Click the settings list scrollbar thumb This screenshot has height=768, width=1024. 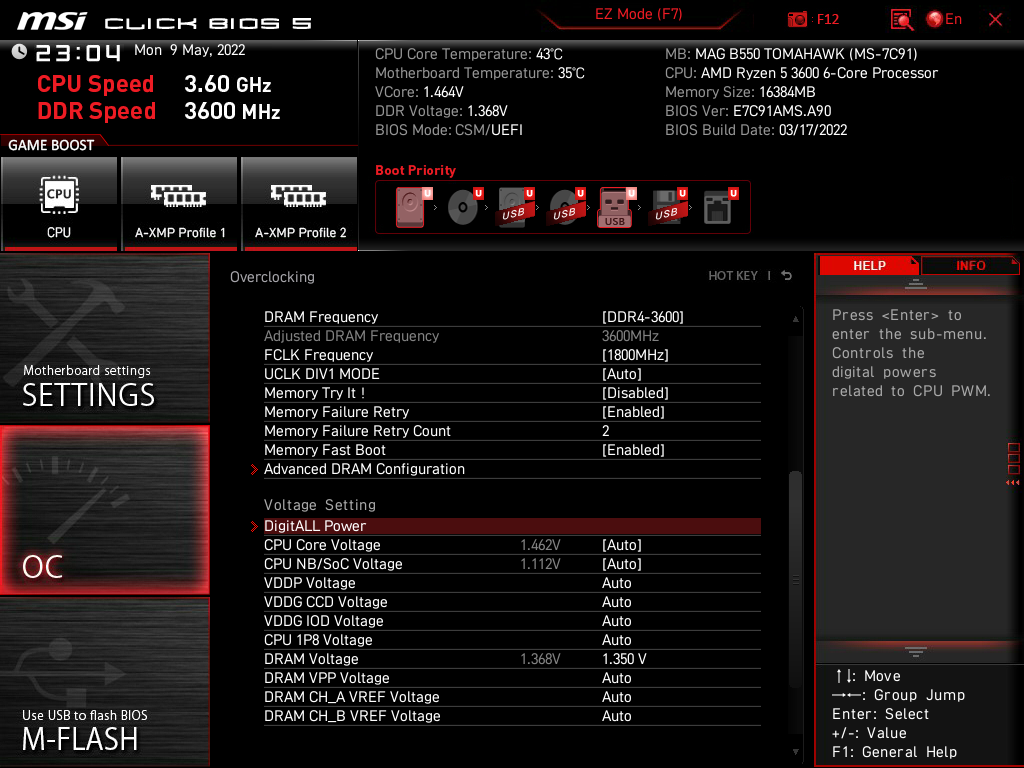tap(795, 579)
